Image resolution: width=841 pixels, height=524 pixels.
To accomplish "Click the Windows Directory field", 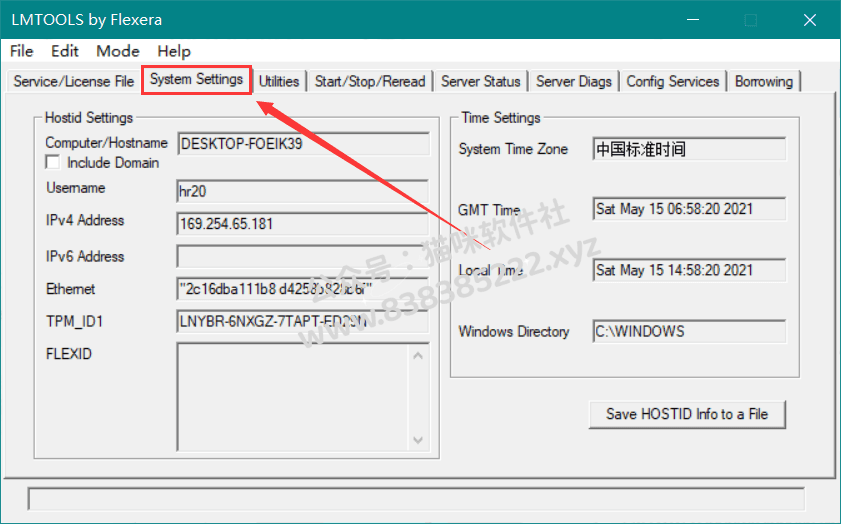I will pos(689,331).
